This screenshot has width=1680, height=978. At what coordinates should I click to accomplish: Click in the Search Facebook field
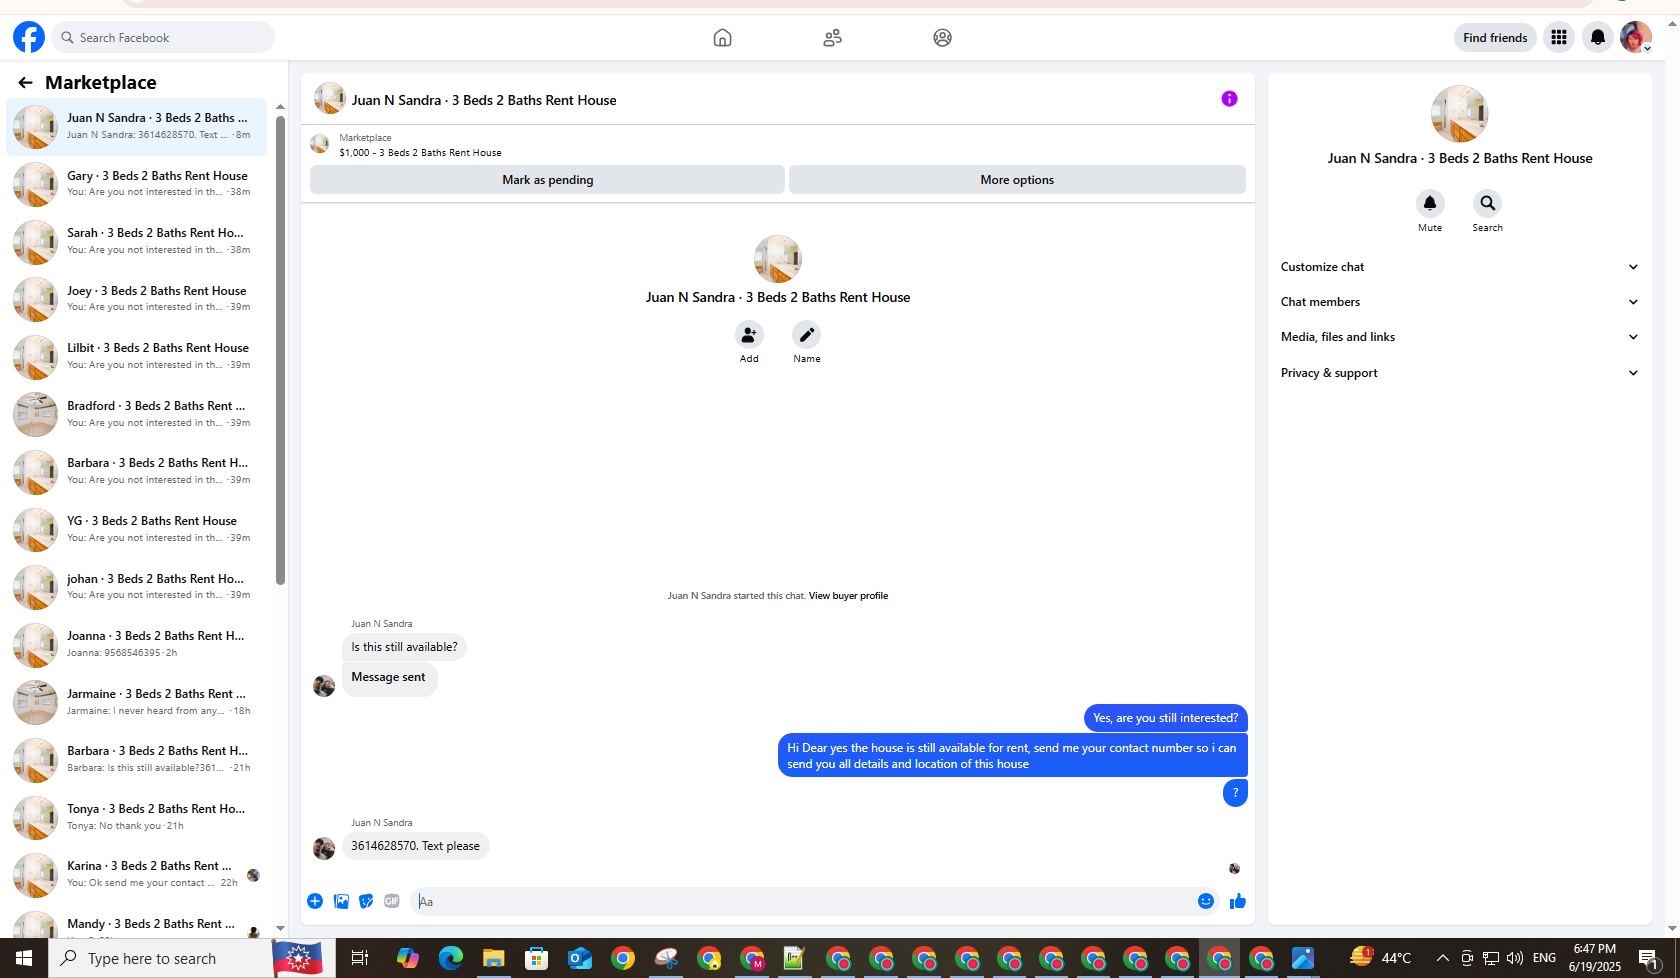pyautogui.click(x=164, y=37)
